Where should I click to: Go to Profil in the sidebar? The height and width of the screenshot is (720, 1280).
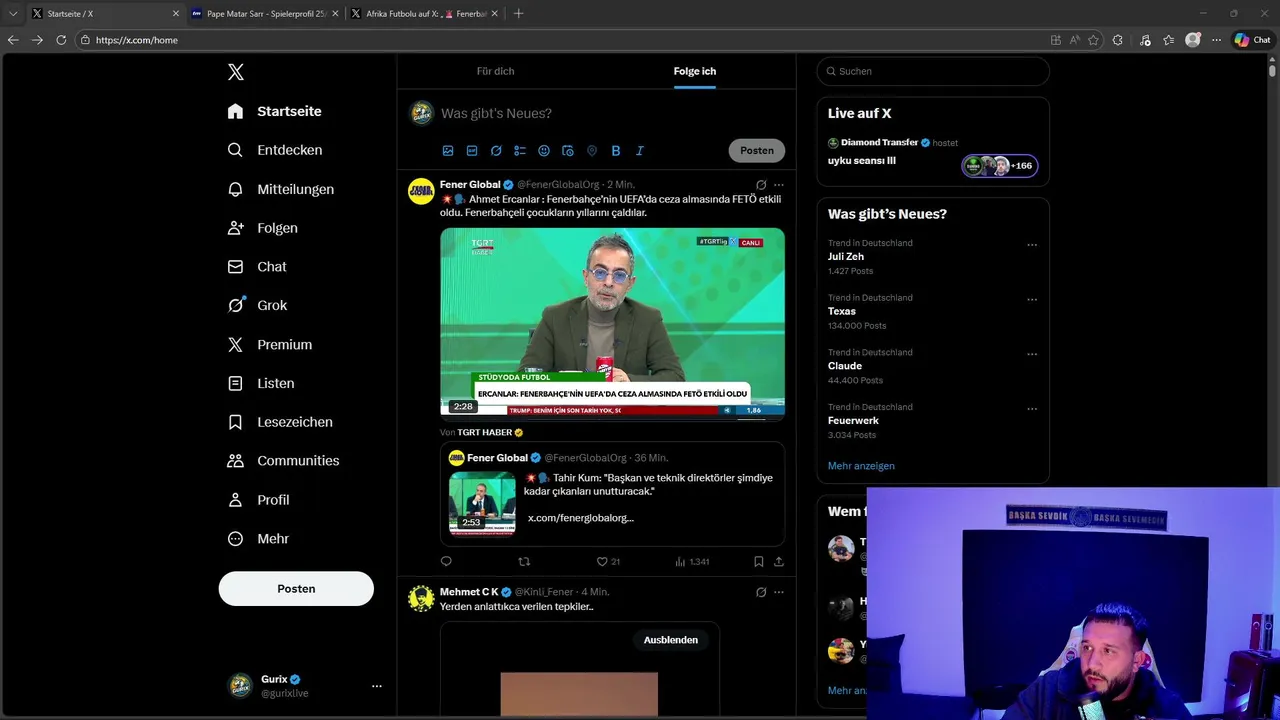pos(258,500)
